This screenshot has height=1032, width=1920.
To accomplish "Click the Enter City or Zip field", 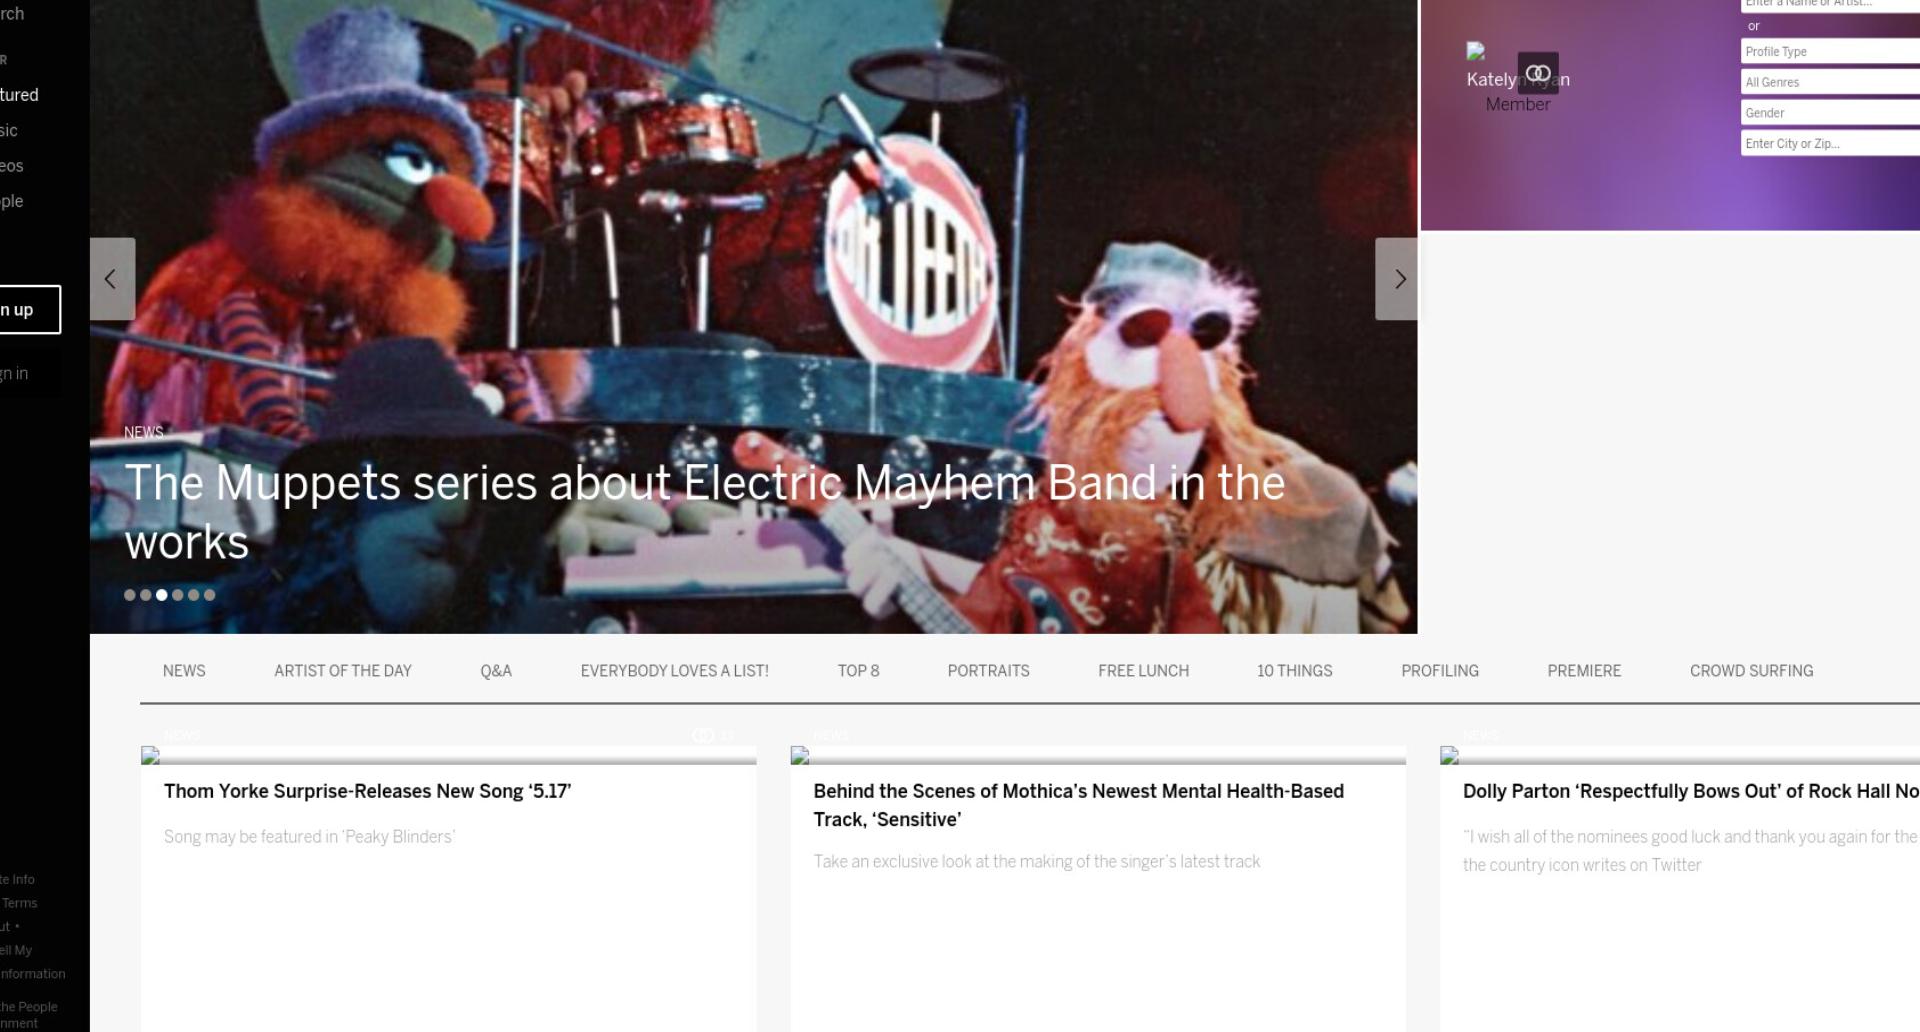I will [1830, 144].
